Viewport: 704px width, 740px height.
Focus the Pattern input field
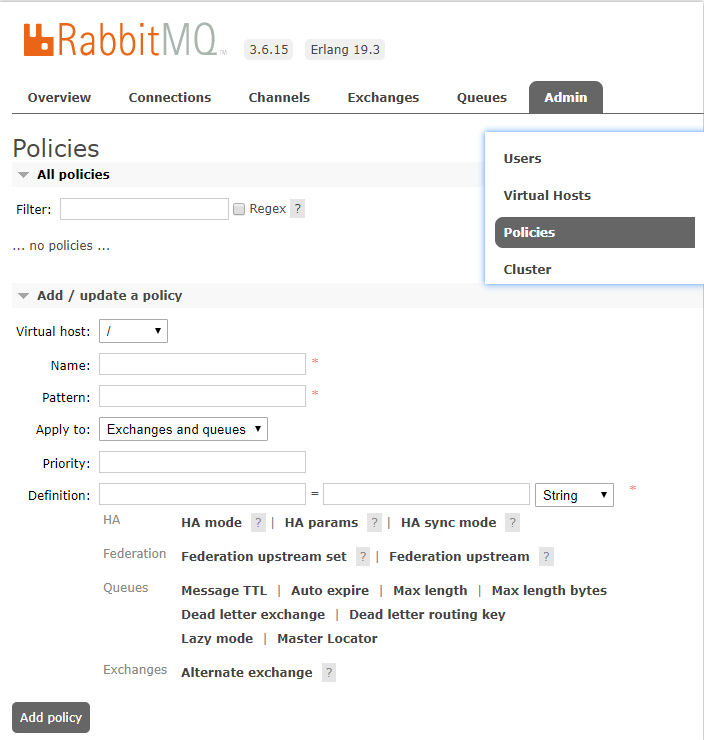click(x=202, y=396)
